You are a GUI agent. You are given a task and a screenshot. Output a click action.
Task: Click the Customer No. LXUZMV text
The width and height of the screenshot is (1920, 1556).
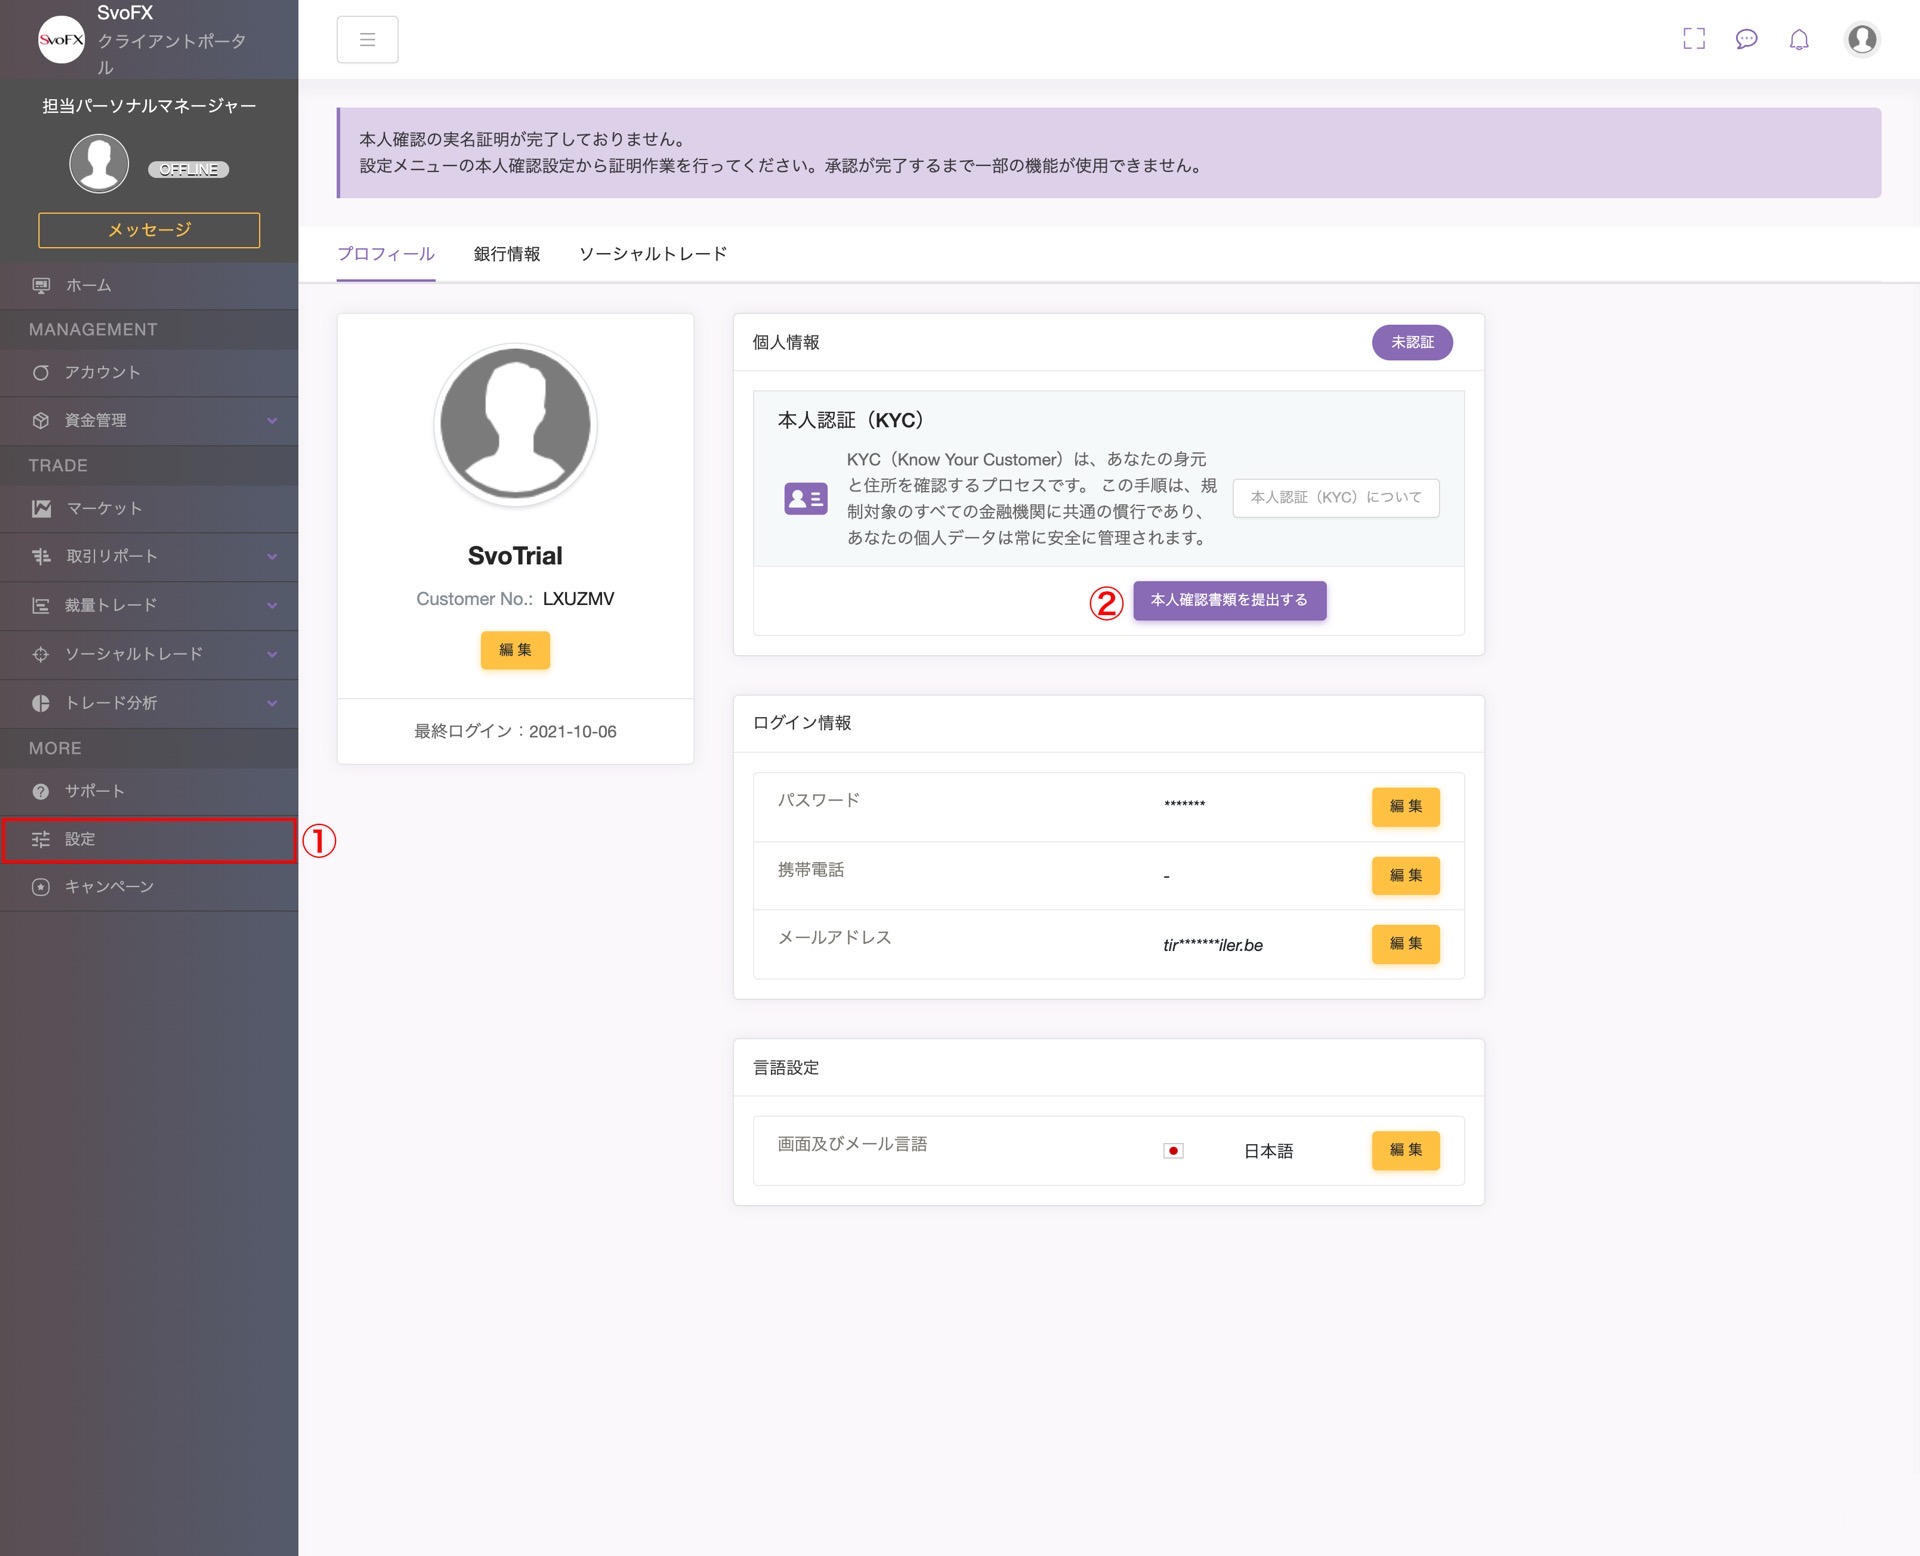click(515, 599)
